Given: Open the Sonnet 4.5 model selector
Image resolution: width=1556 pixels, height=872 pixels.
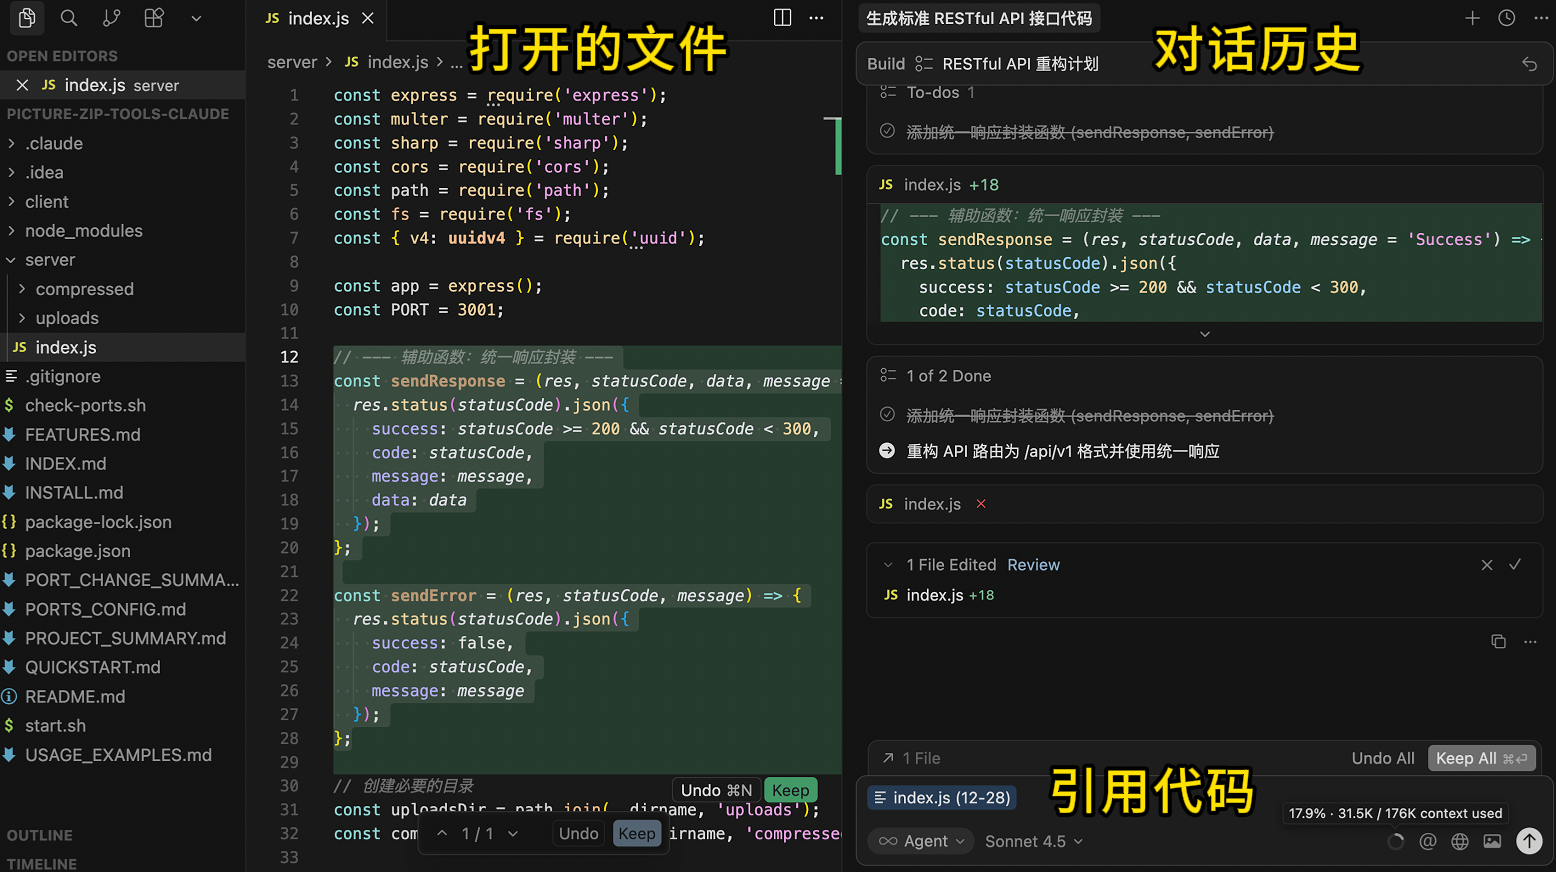Looking at the screenshot, I should point(1033,841).
